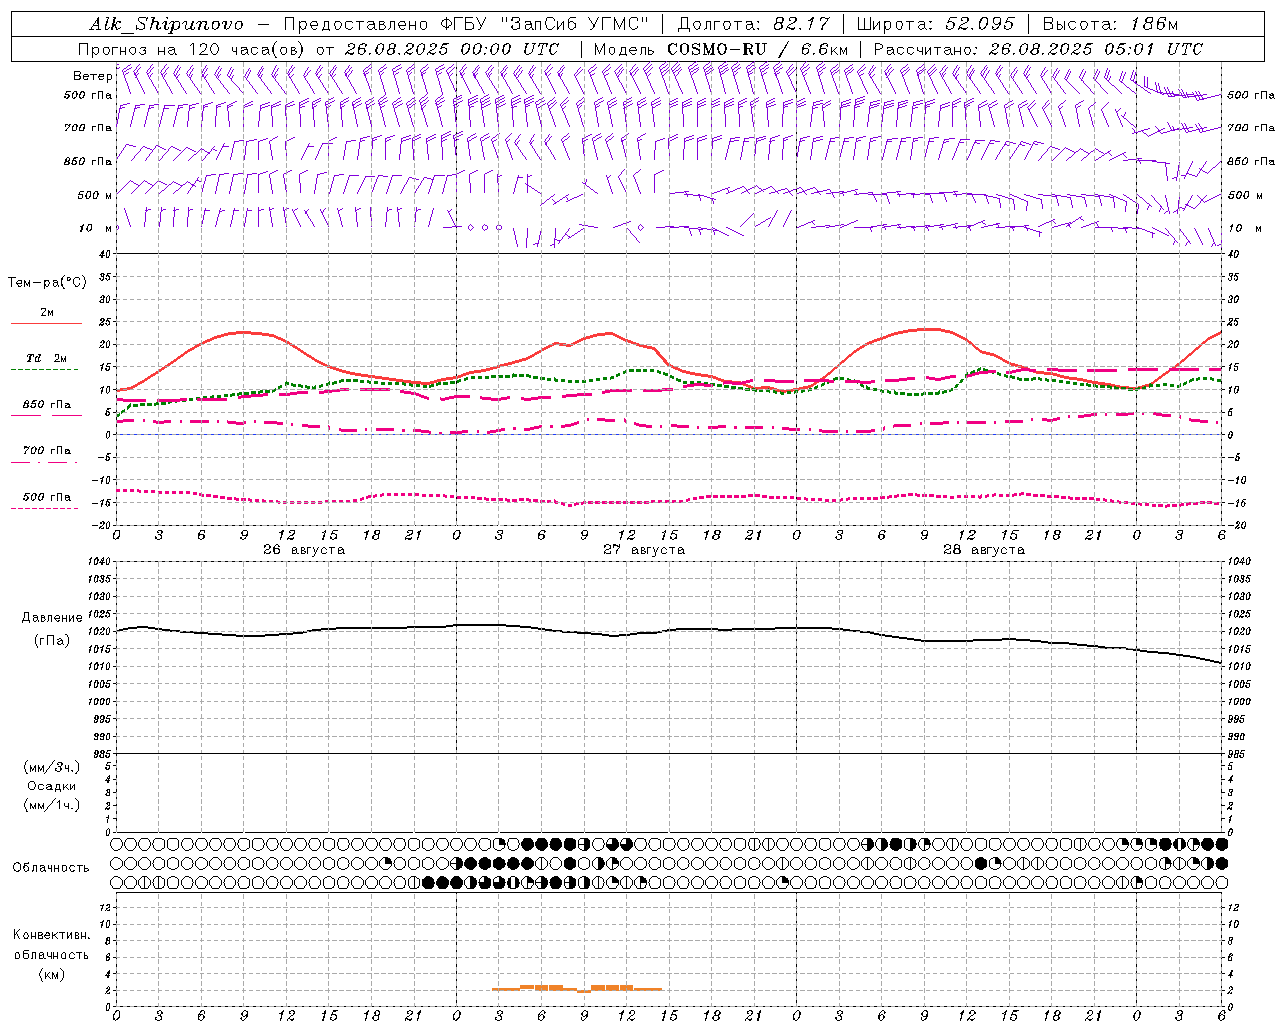Click the dashed line sample under 'Td 2м' legend

44,370
